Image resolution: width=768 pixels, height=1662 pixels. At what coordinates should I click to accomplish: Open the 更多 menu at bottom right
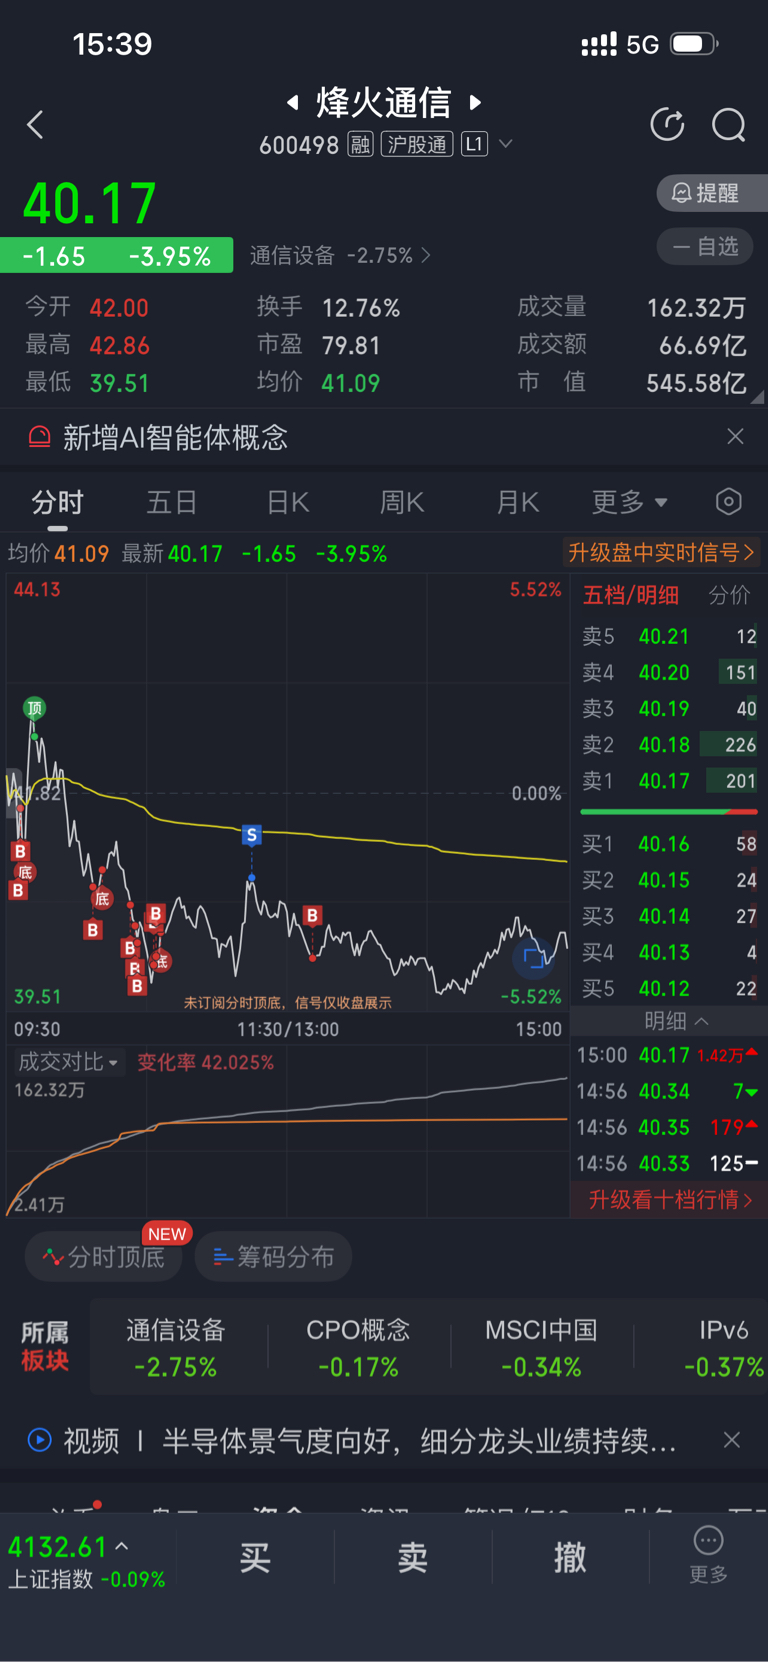708,1555
